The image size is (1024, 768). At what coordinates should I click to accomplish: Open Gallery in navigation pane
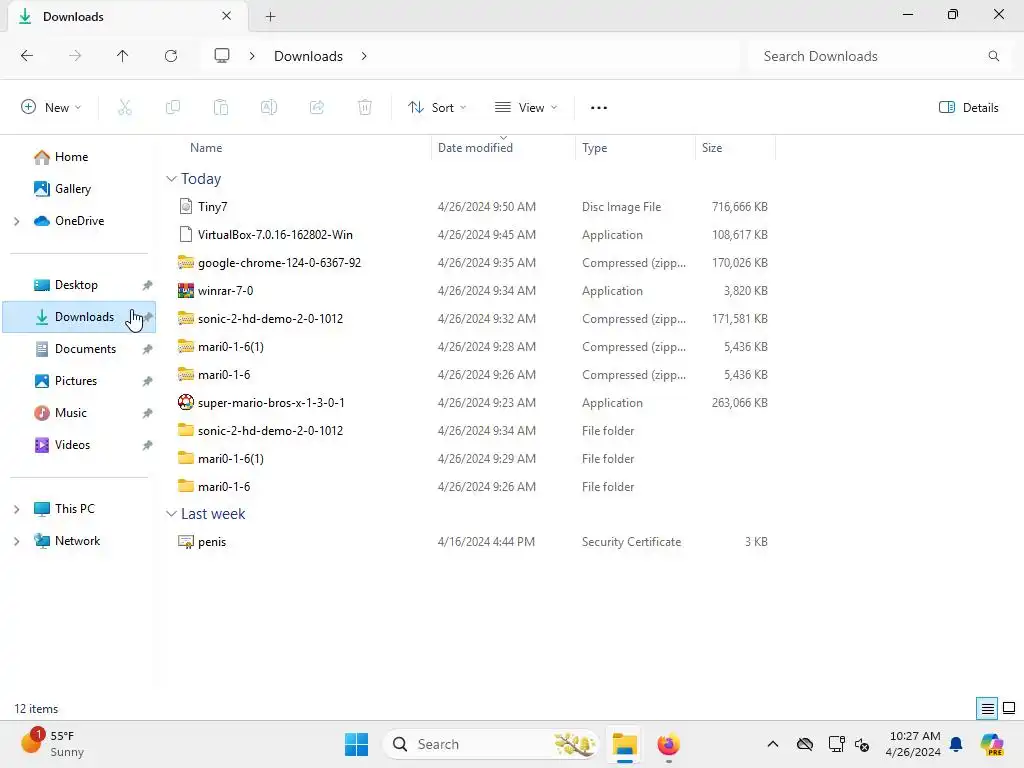pyautogui.click(x=62, y=189)
